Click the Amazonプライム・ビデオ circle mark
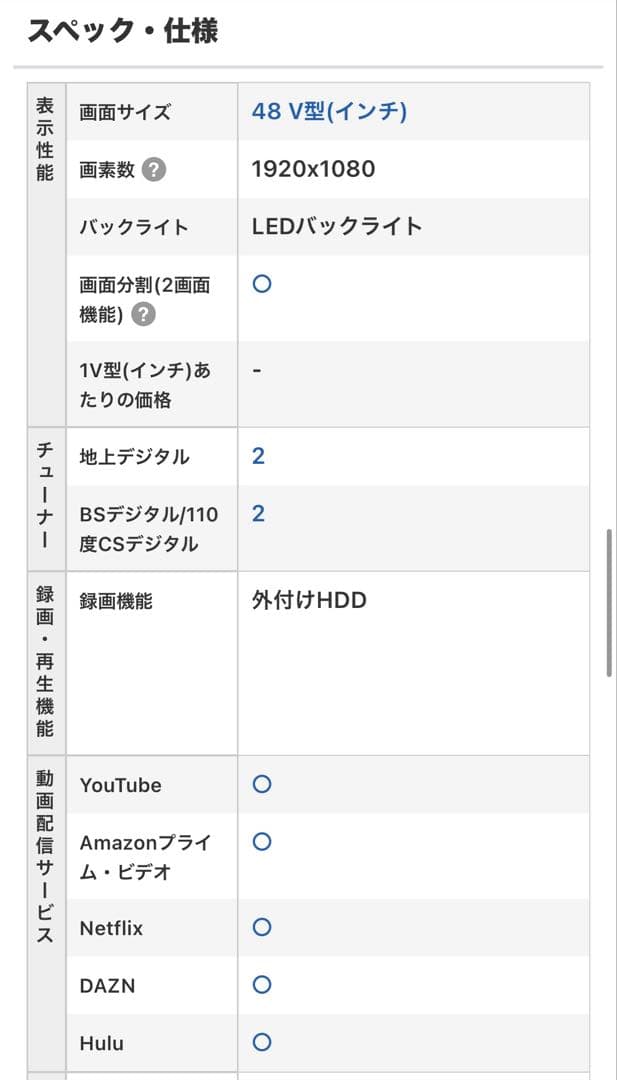Viewport: 617px width, 1080px height. pos(261,843)
